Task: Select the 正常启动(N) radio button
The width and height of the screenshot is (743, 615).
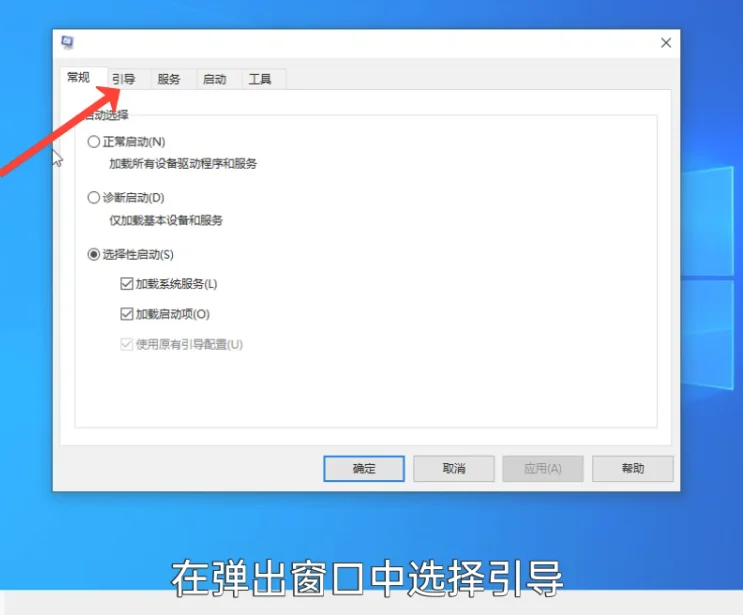Action: pos(94,142)
